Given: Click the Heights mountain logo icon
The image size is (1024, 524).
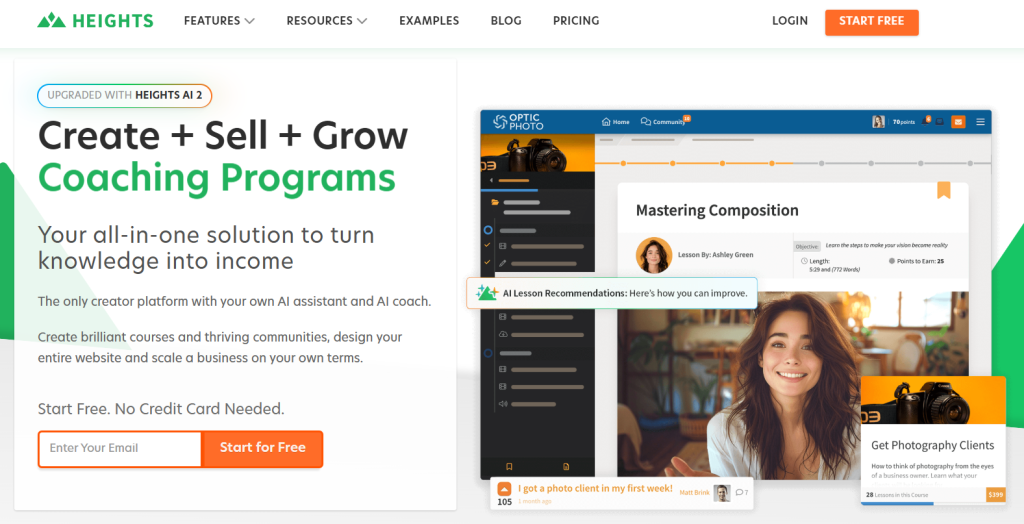Looking at the screenshot, I should click(x=51, y=21).
